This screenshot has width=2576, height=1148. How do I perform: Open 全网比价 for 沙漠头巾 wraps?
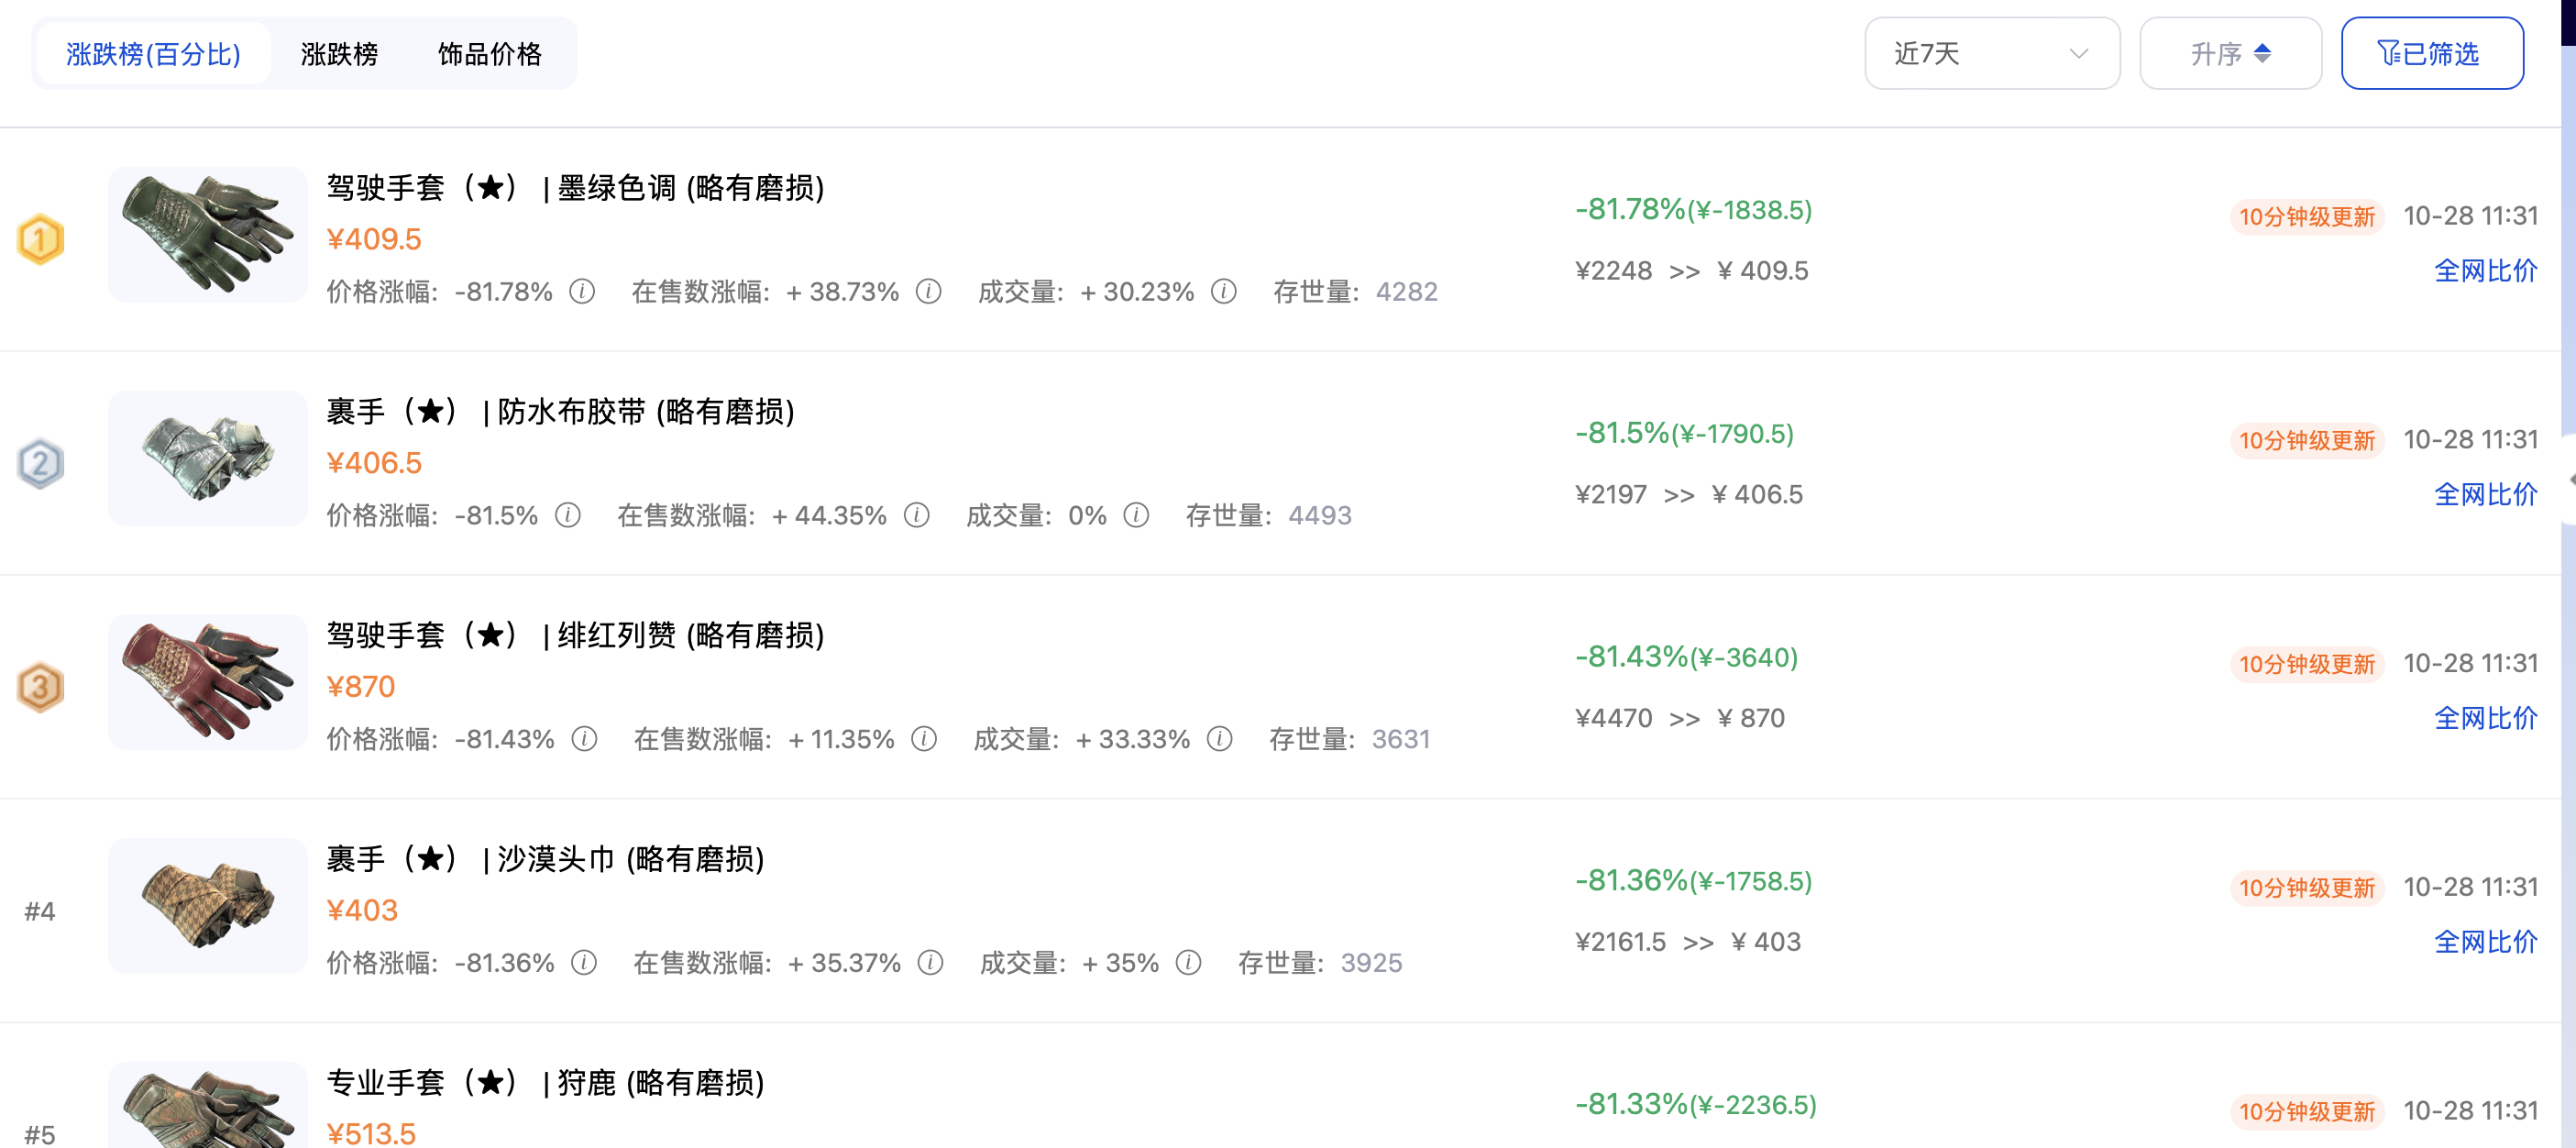(2487, 941)
